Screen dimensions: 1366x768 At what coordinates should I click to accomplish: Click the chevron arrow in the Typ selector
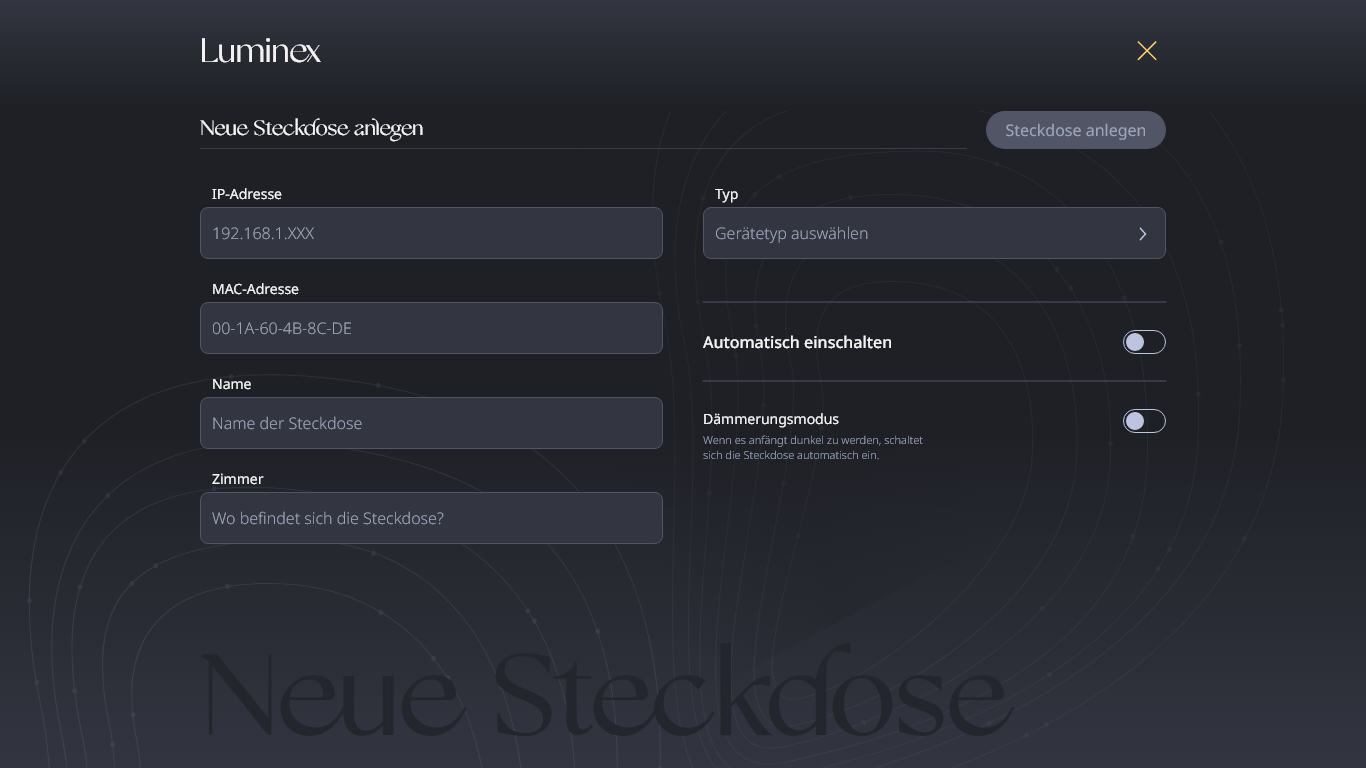pos(1142,233)
